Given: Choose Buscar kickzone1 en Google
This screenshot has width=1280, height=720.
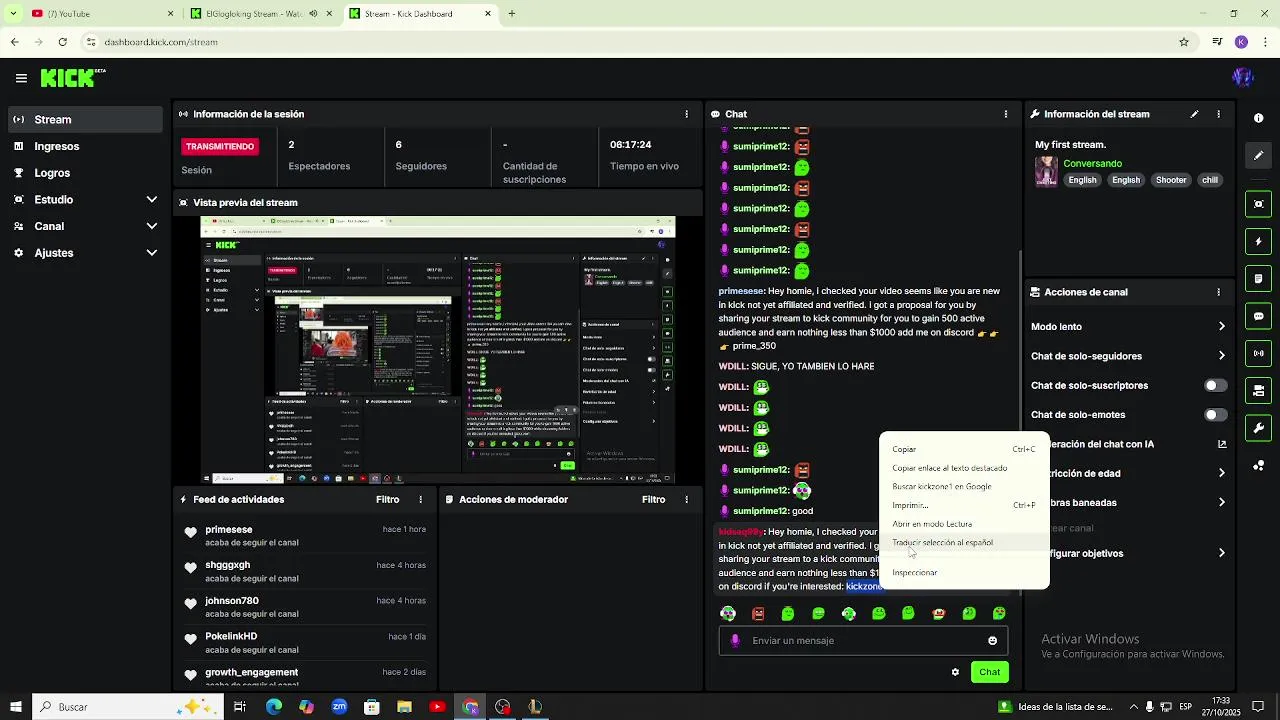Looking at the screenshot, I should coord(964,486).
